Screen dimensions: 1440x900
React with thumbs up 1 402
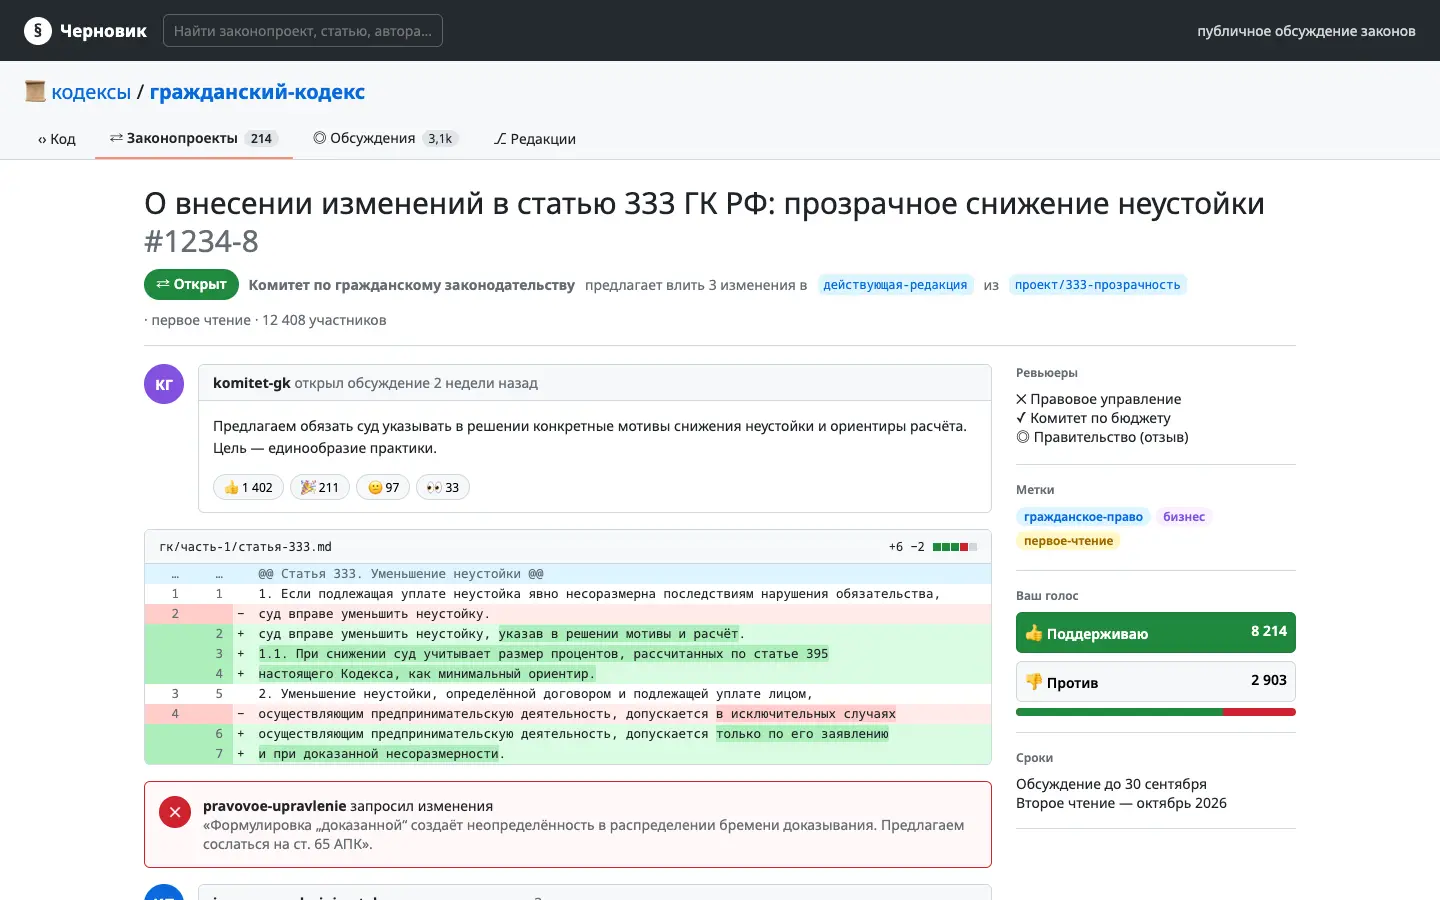pos(248,487)
